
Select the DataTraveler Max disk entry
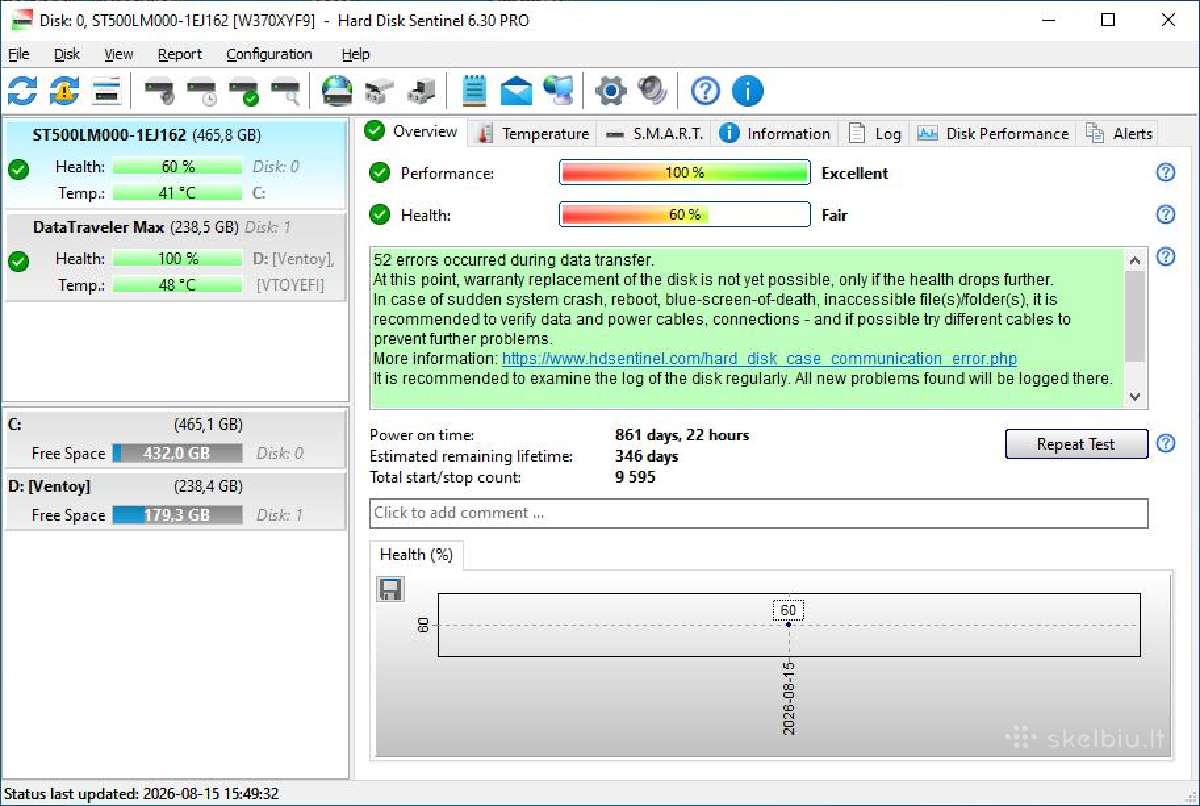coord(175,256)
